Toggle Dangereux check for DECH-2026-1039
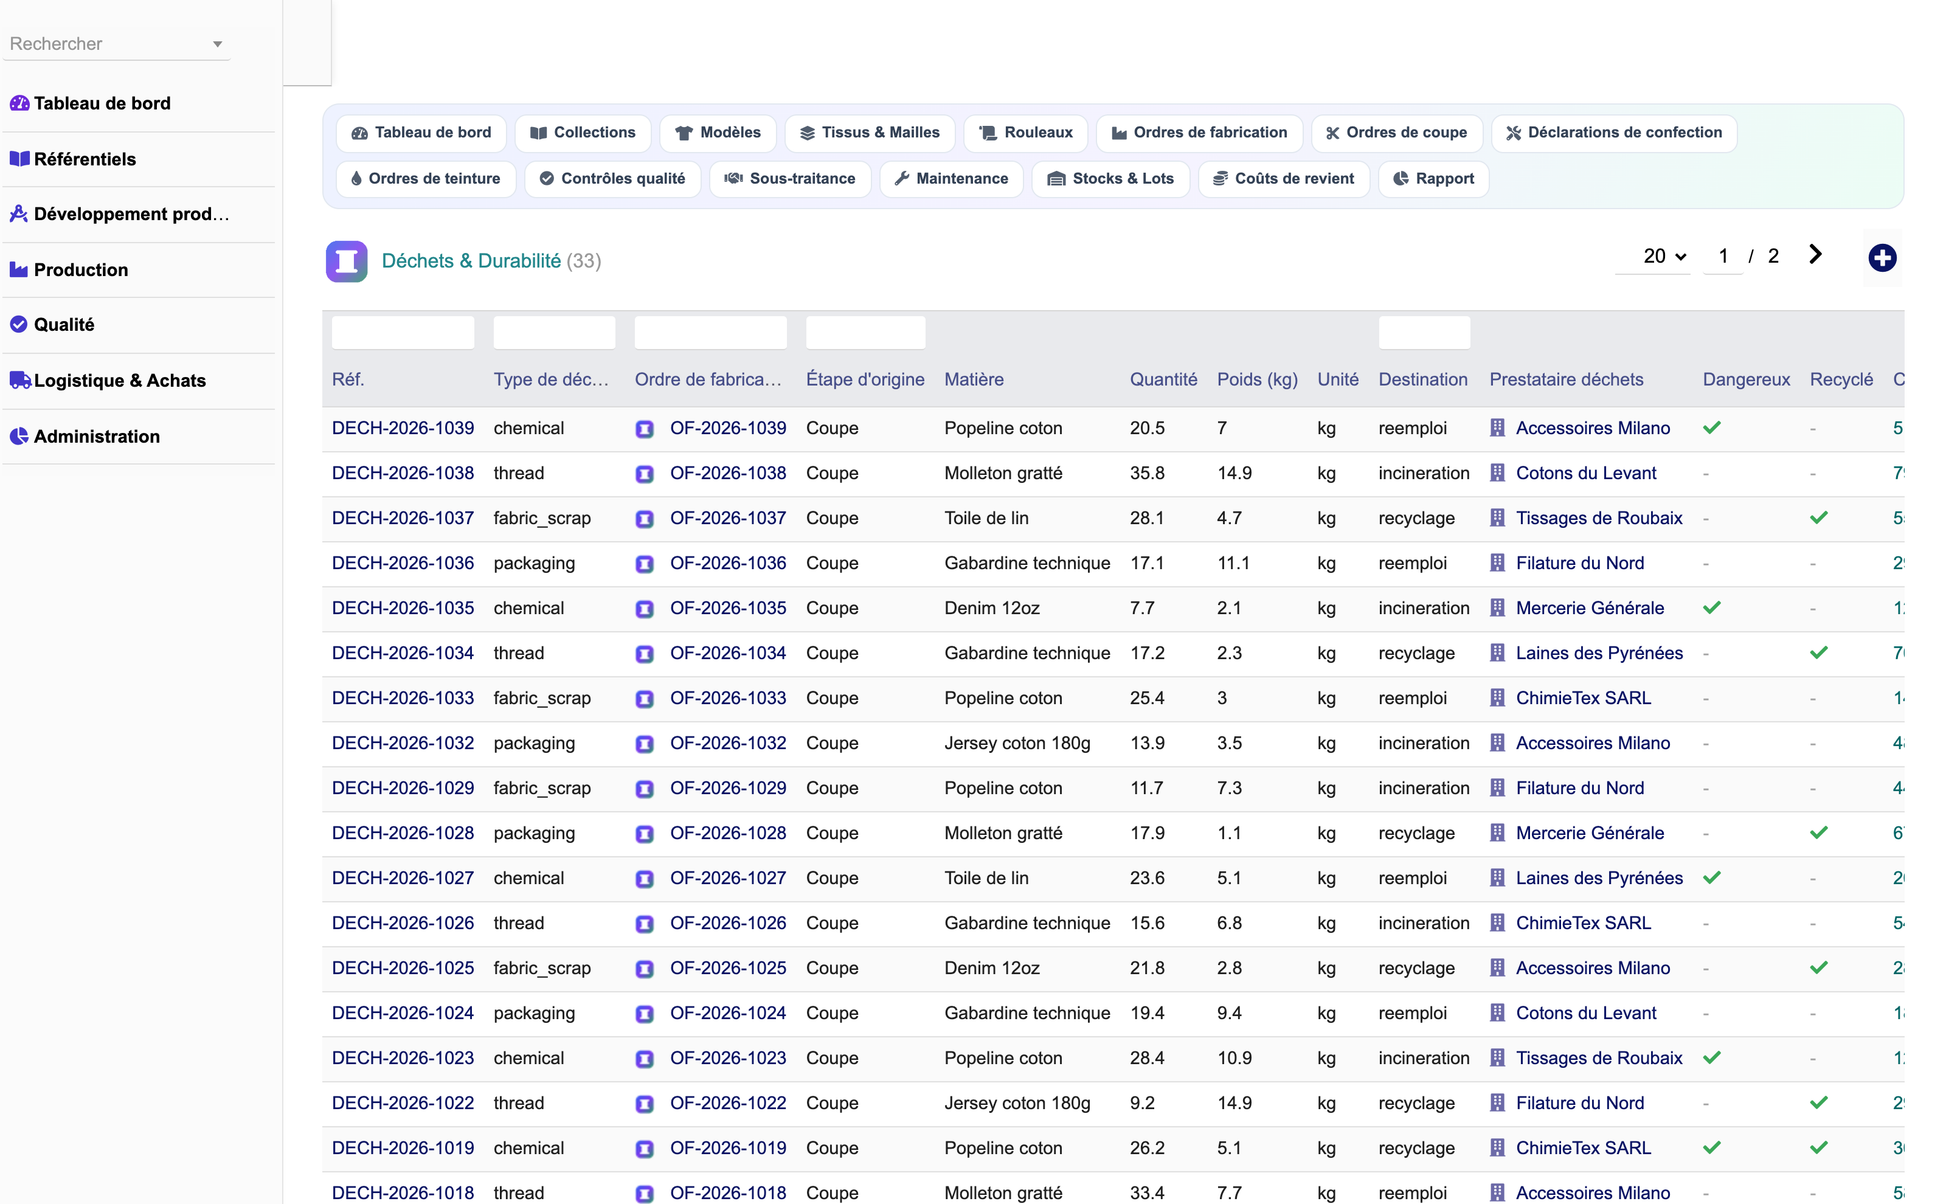1946x1204 pixels. 1712,428
